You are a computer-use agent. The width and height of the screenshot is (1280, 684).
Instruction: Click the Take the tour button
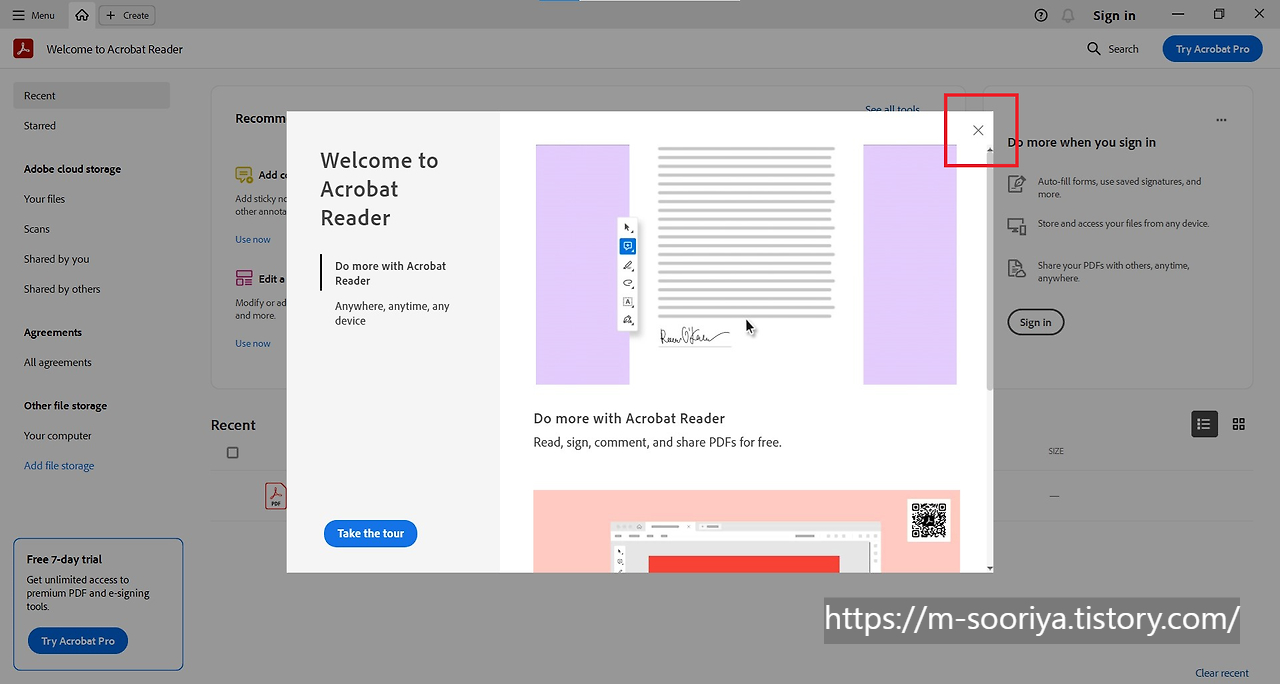[370, 534]
